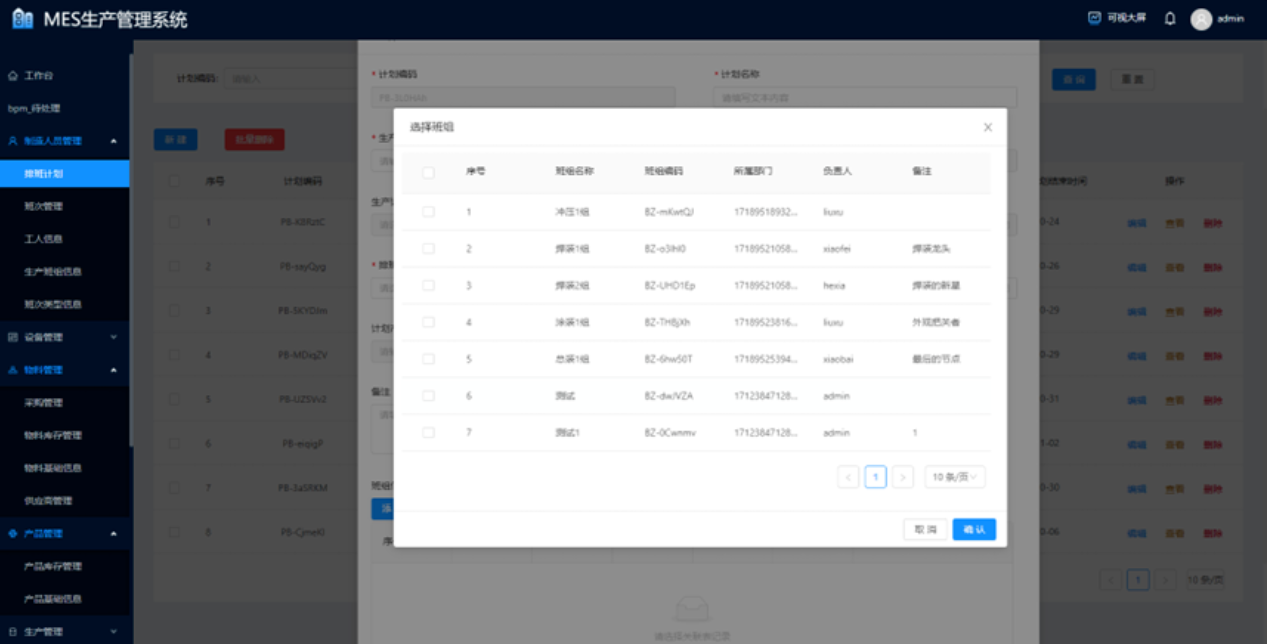Screen dimensions: 1267x644
Task: Go to next page arrow in dialog
Action: [902, 478]
